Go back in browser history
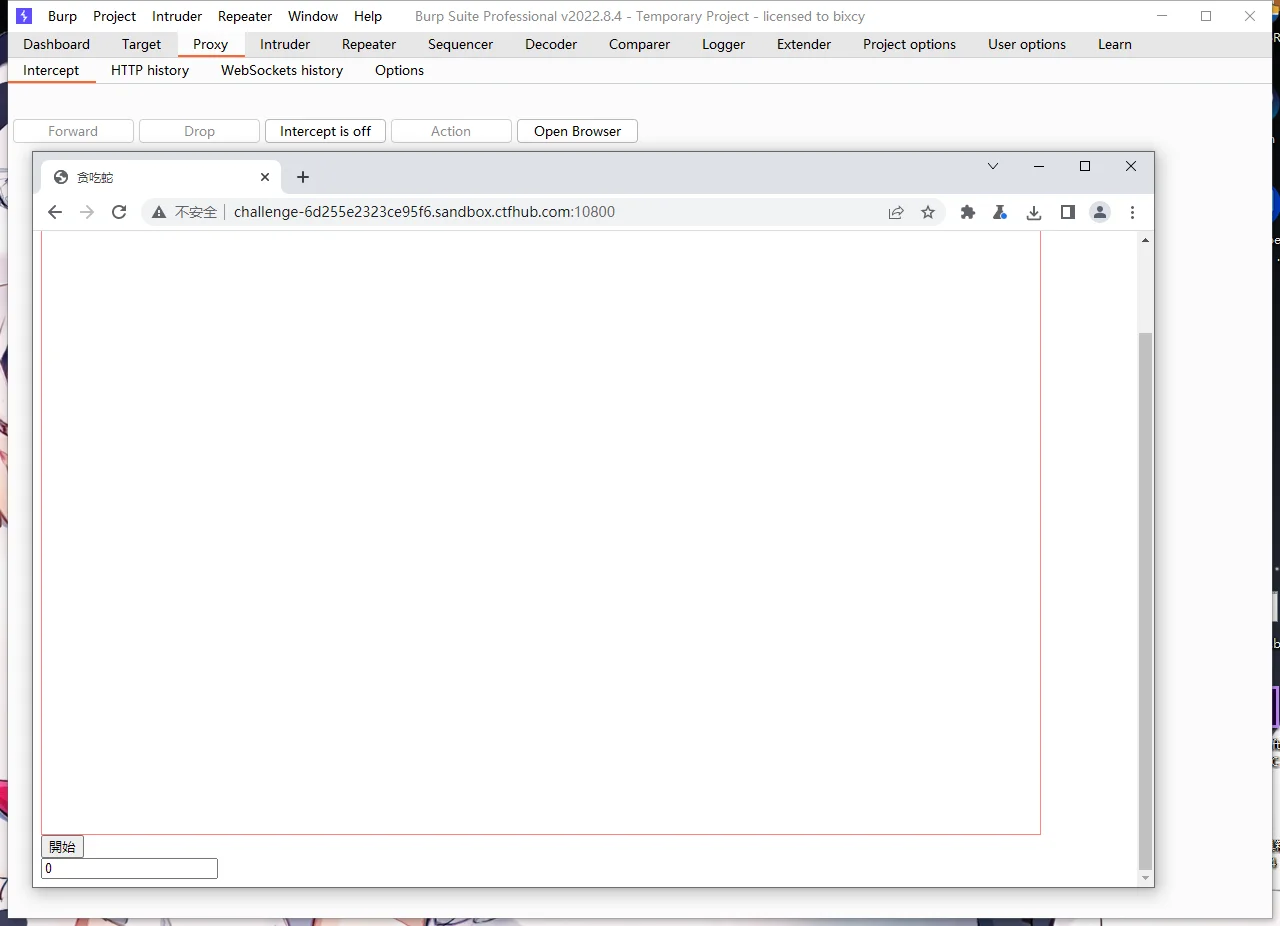 [55, 212]
